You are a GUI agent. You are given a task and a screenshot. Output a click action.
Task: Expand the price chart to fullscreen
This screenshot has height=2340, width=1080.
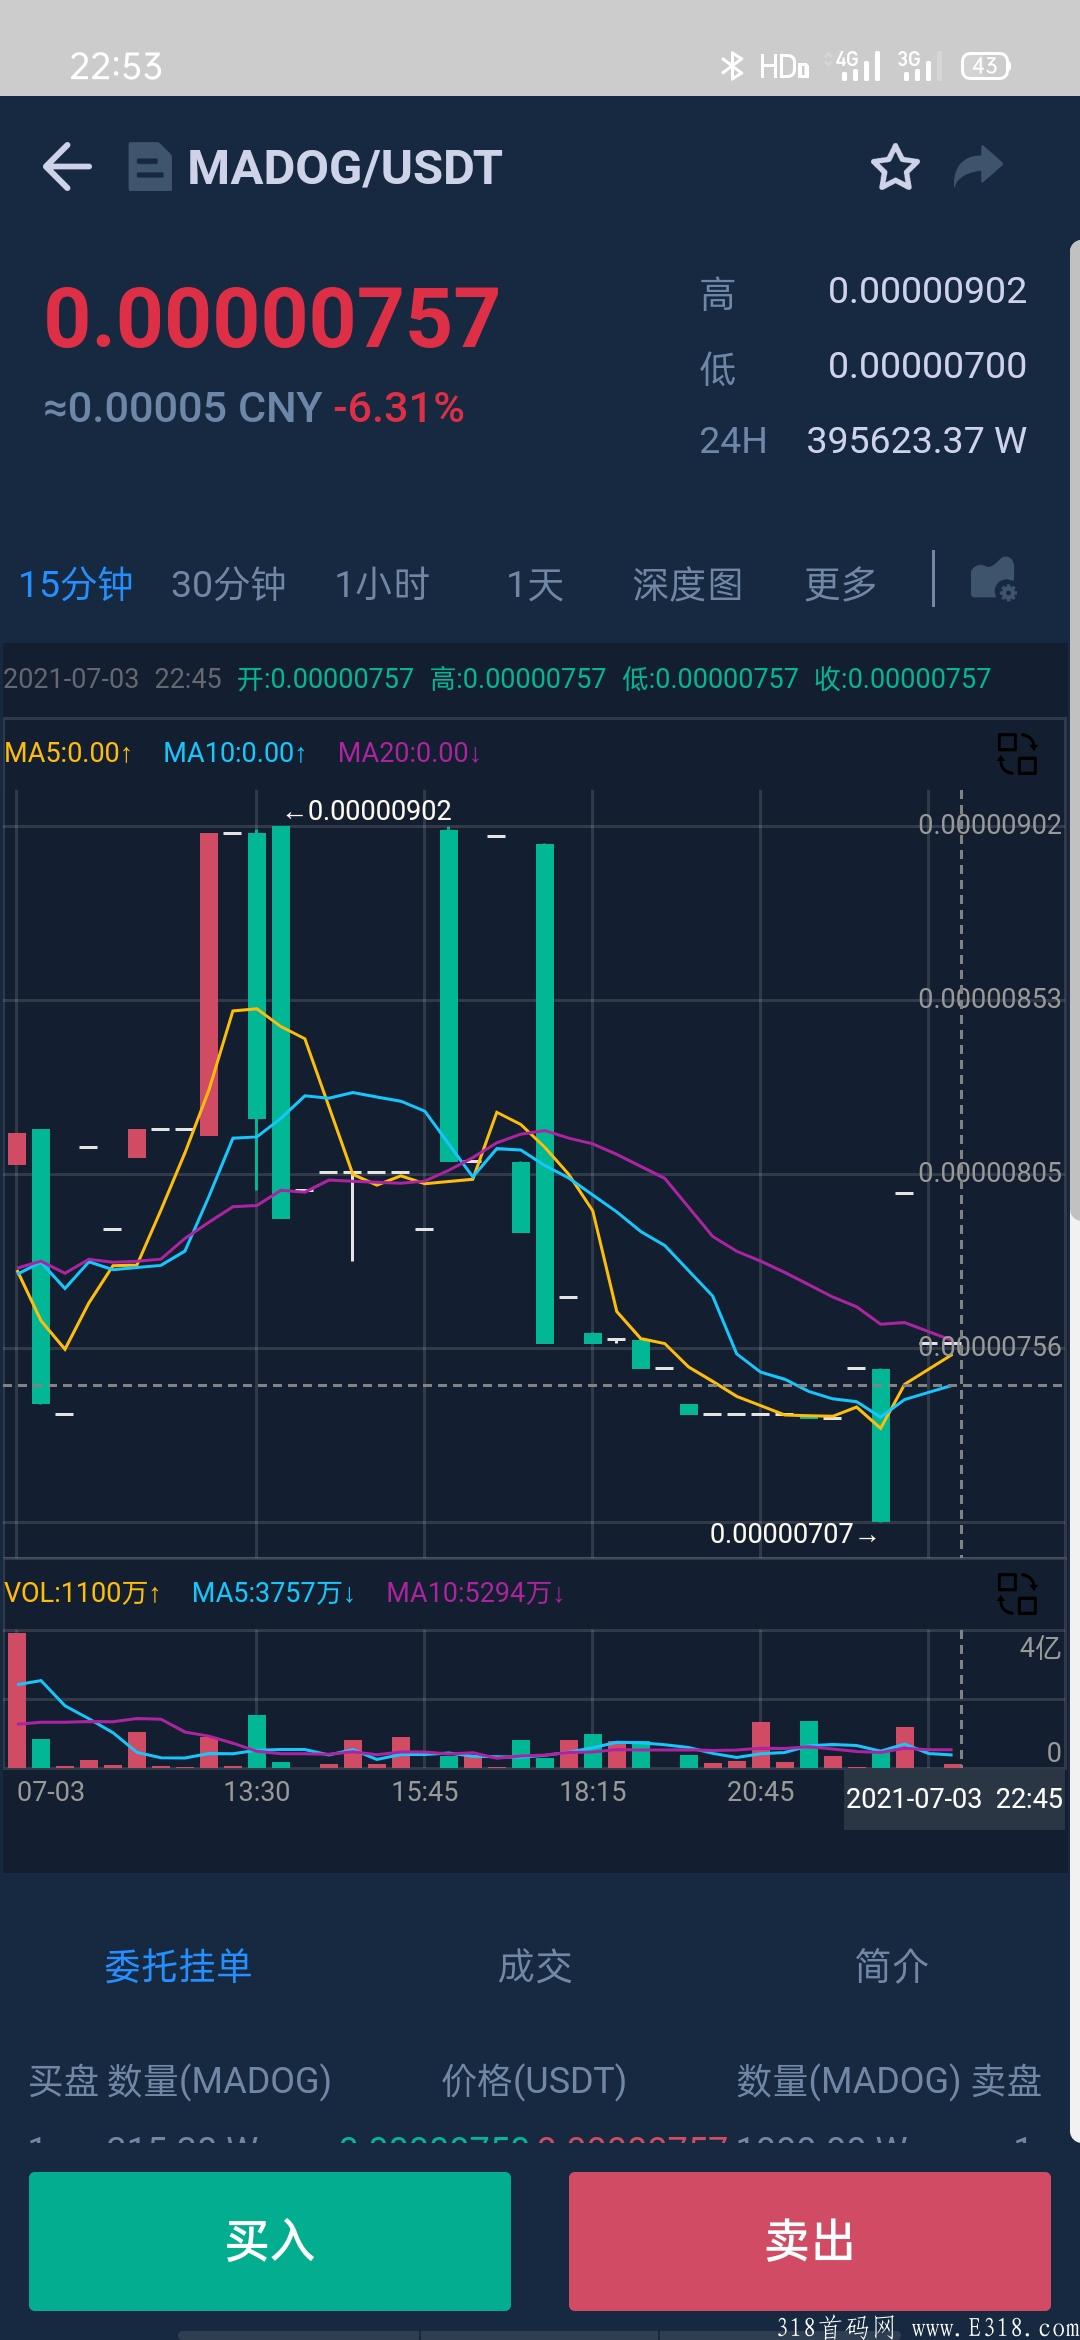1017,754
